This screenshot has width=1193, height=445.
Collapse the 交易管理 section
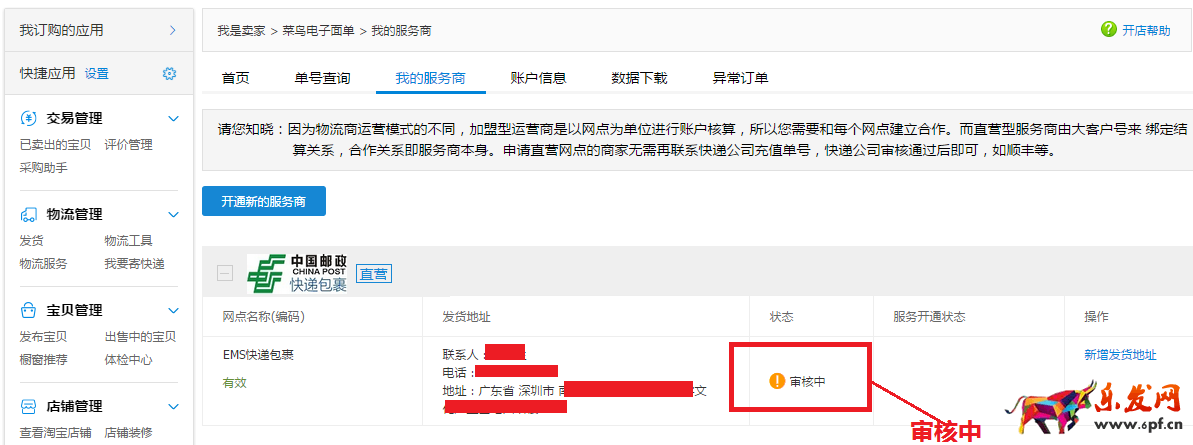[x=173, y=118]
